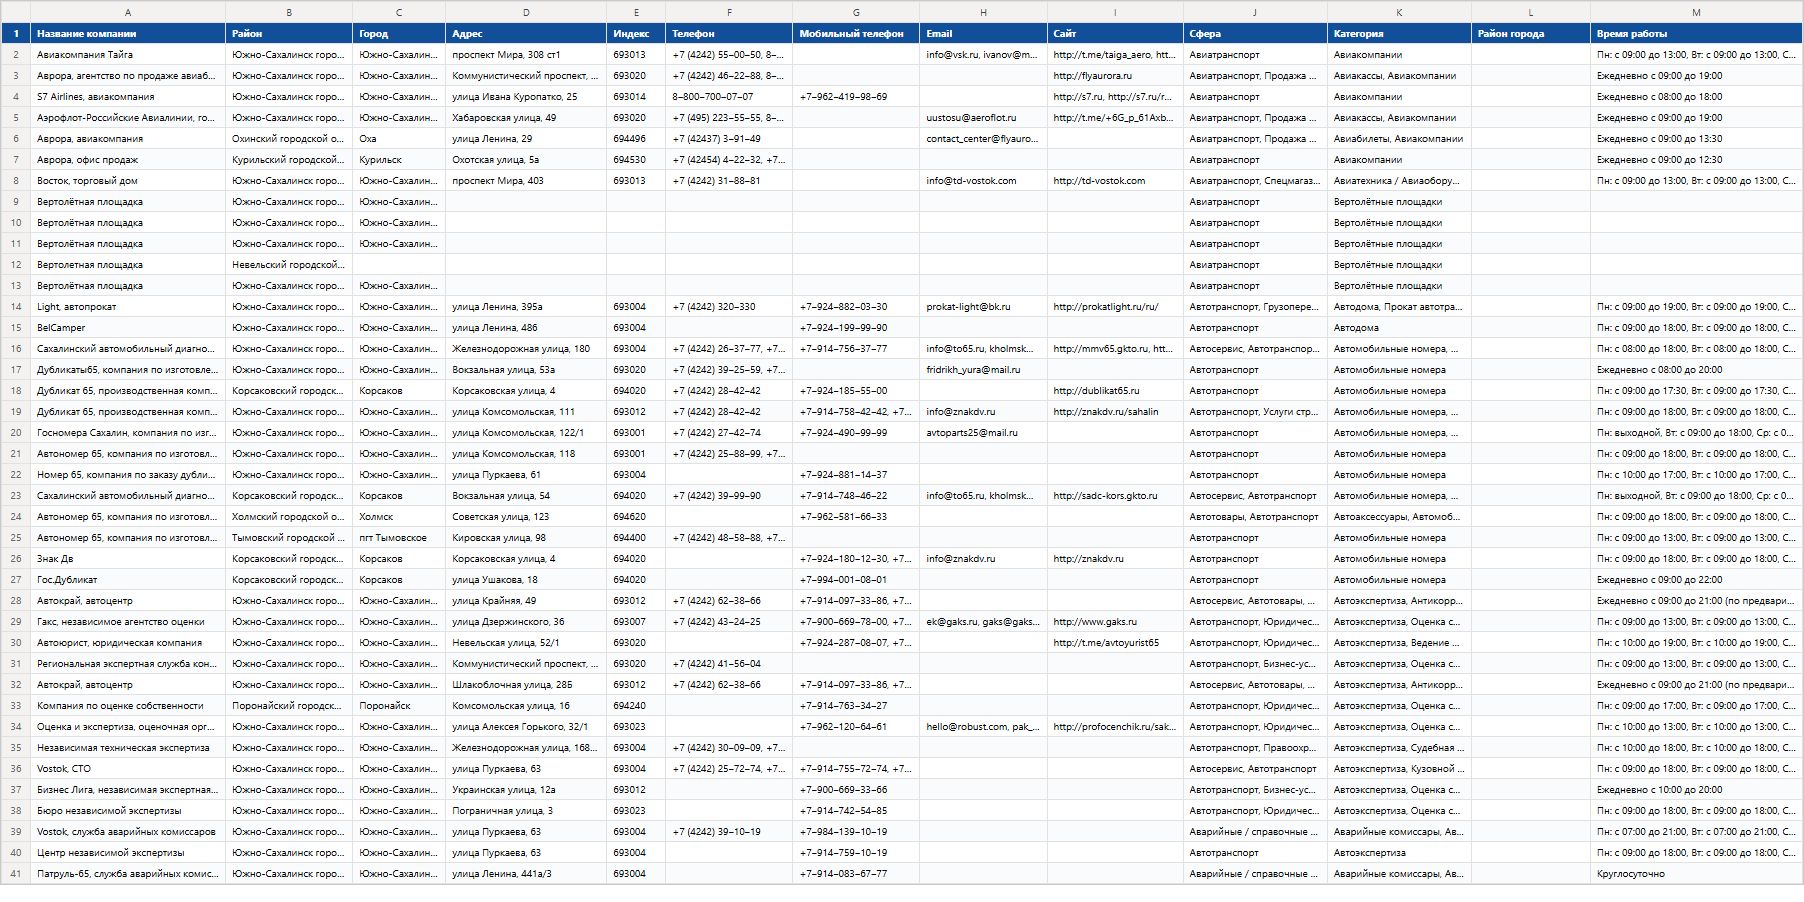Click the "Категория" header cell
This screenshot has height=902, width=1804.
[x=1399, y=34]
